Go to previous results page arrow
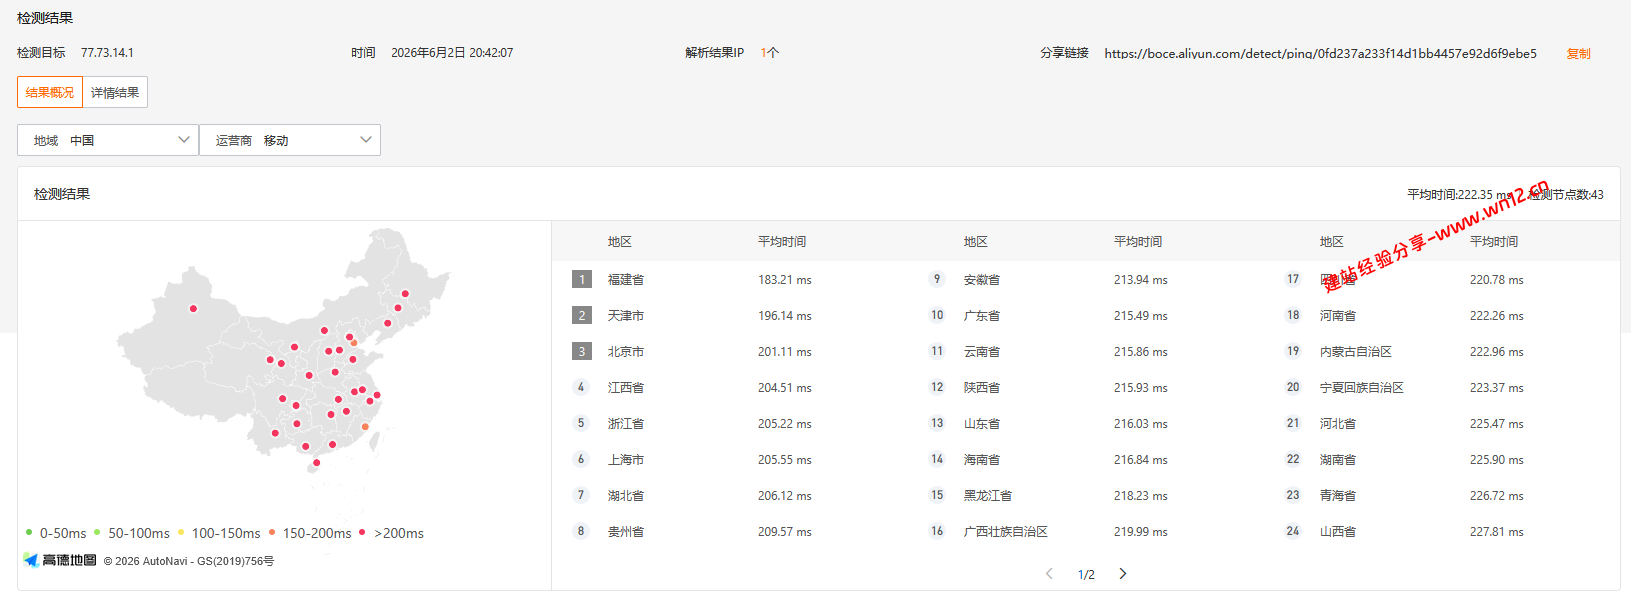 (x=1049, y=574)
